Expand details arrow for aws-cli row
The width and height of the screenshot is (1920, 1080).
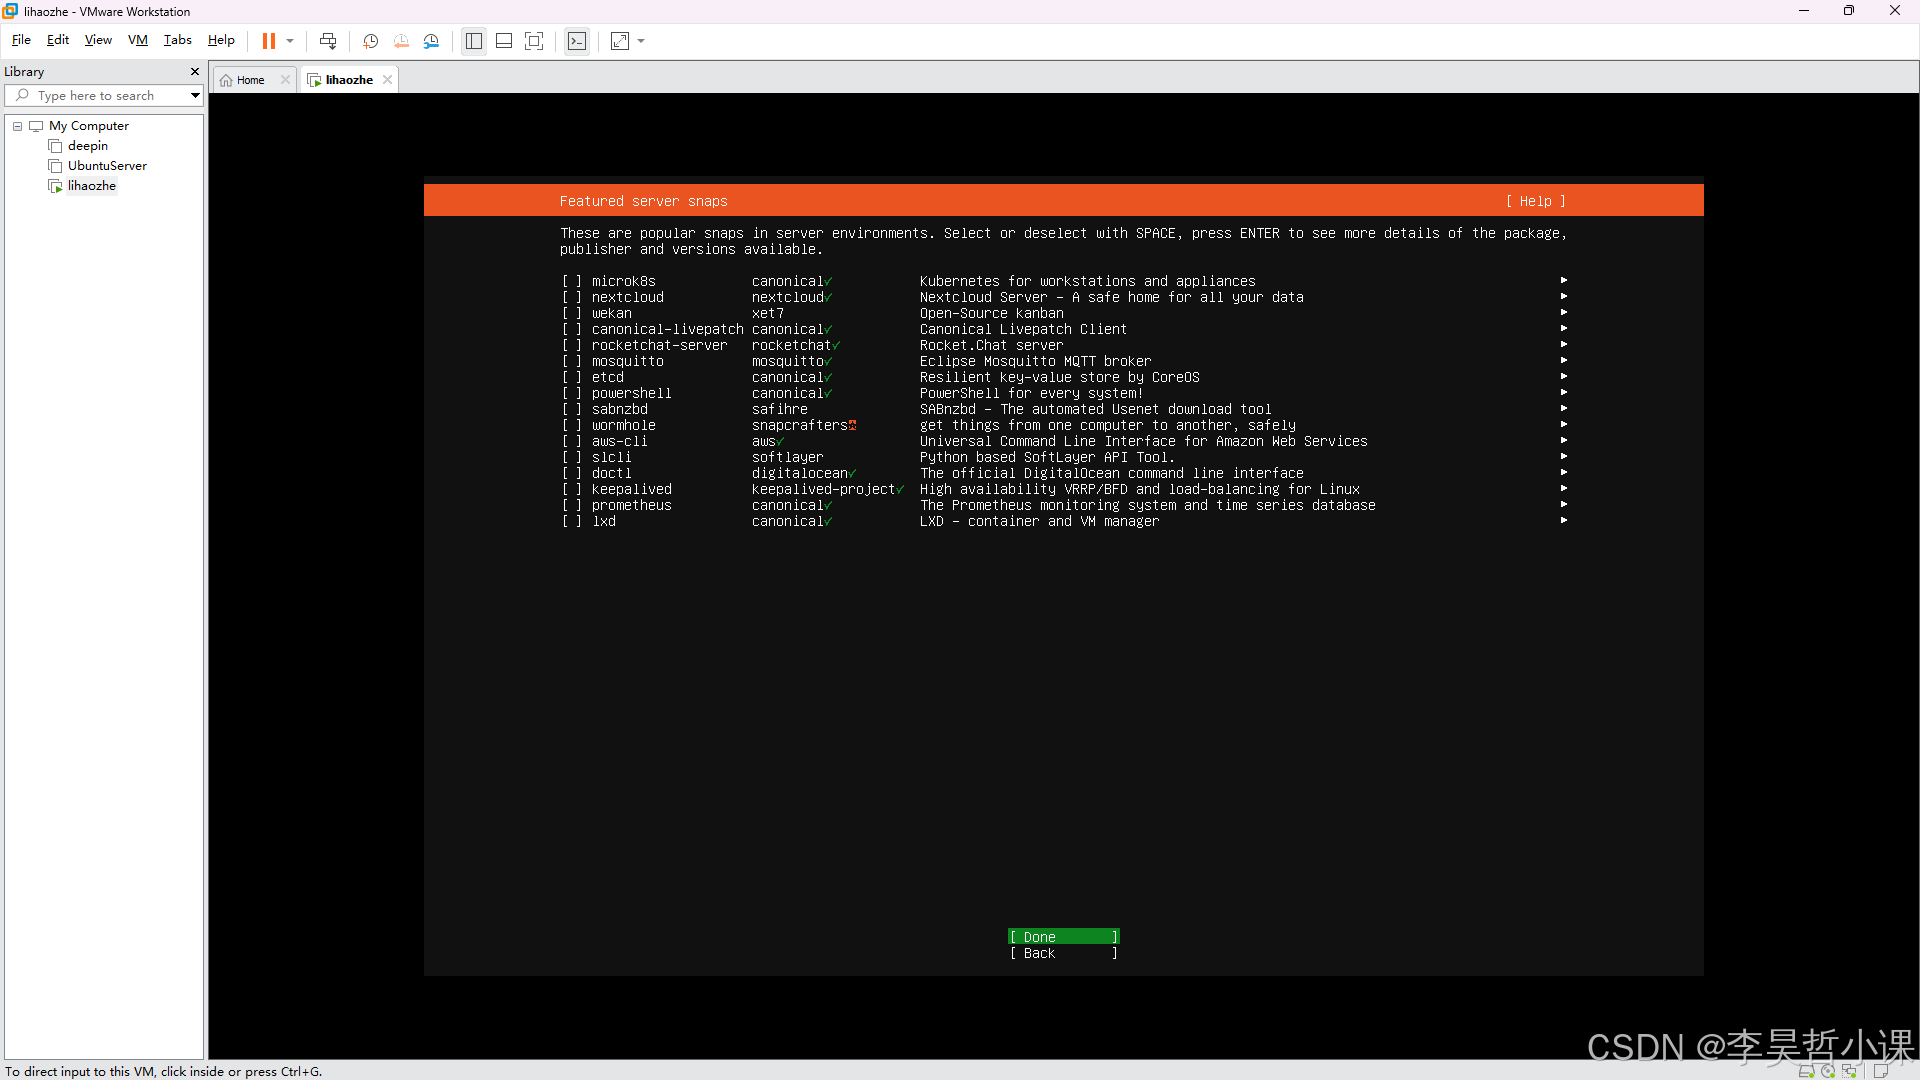click(1564, 440)
